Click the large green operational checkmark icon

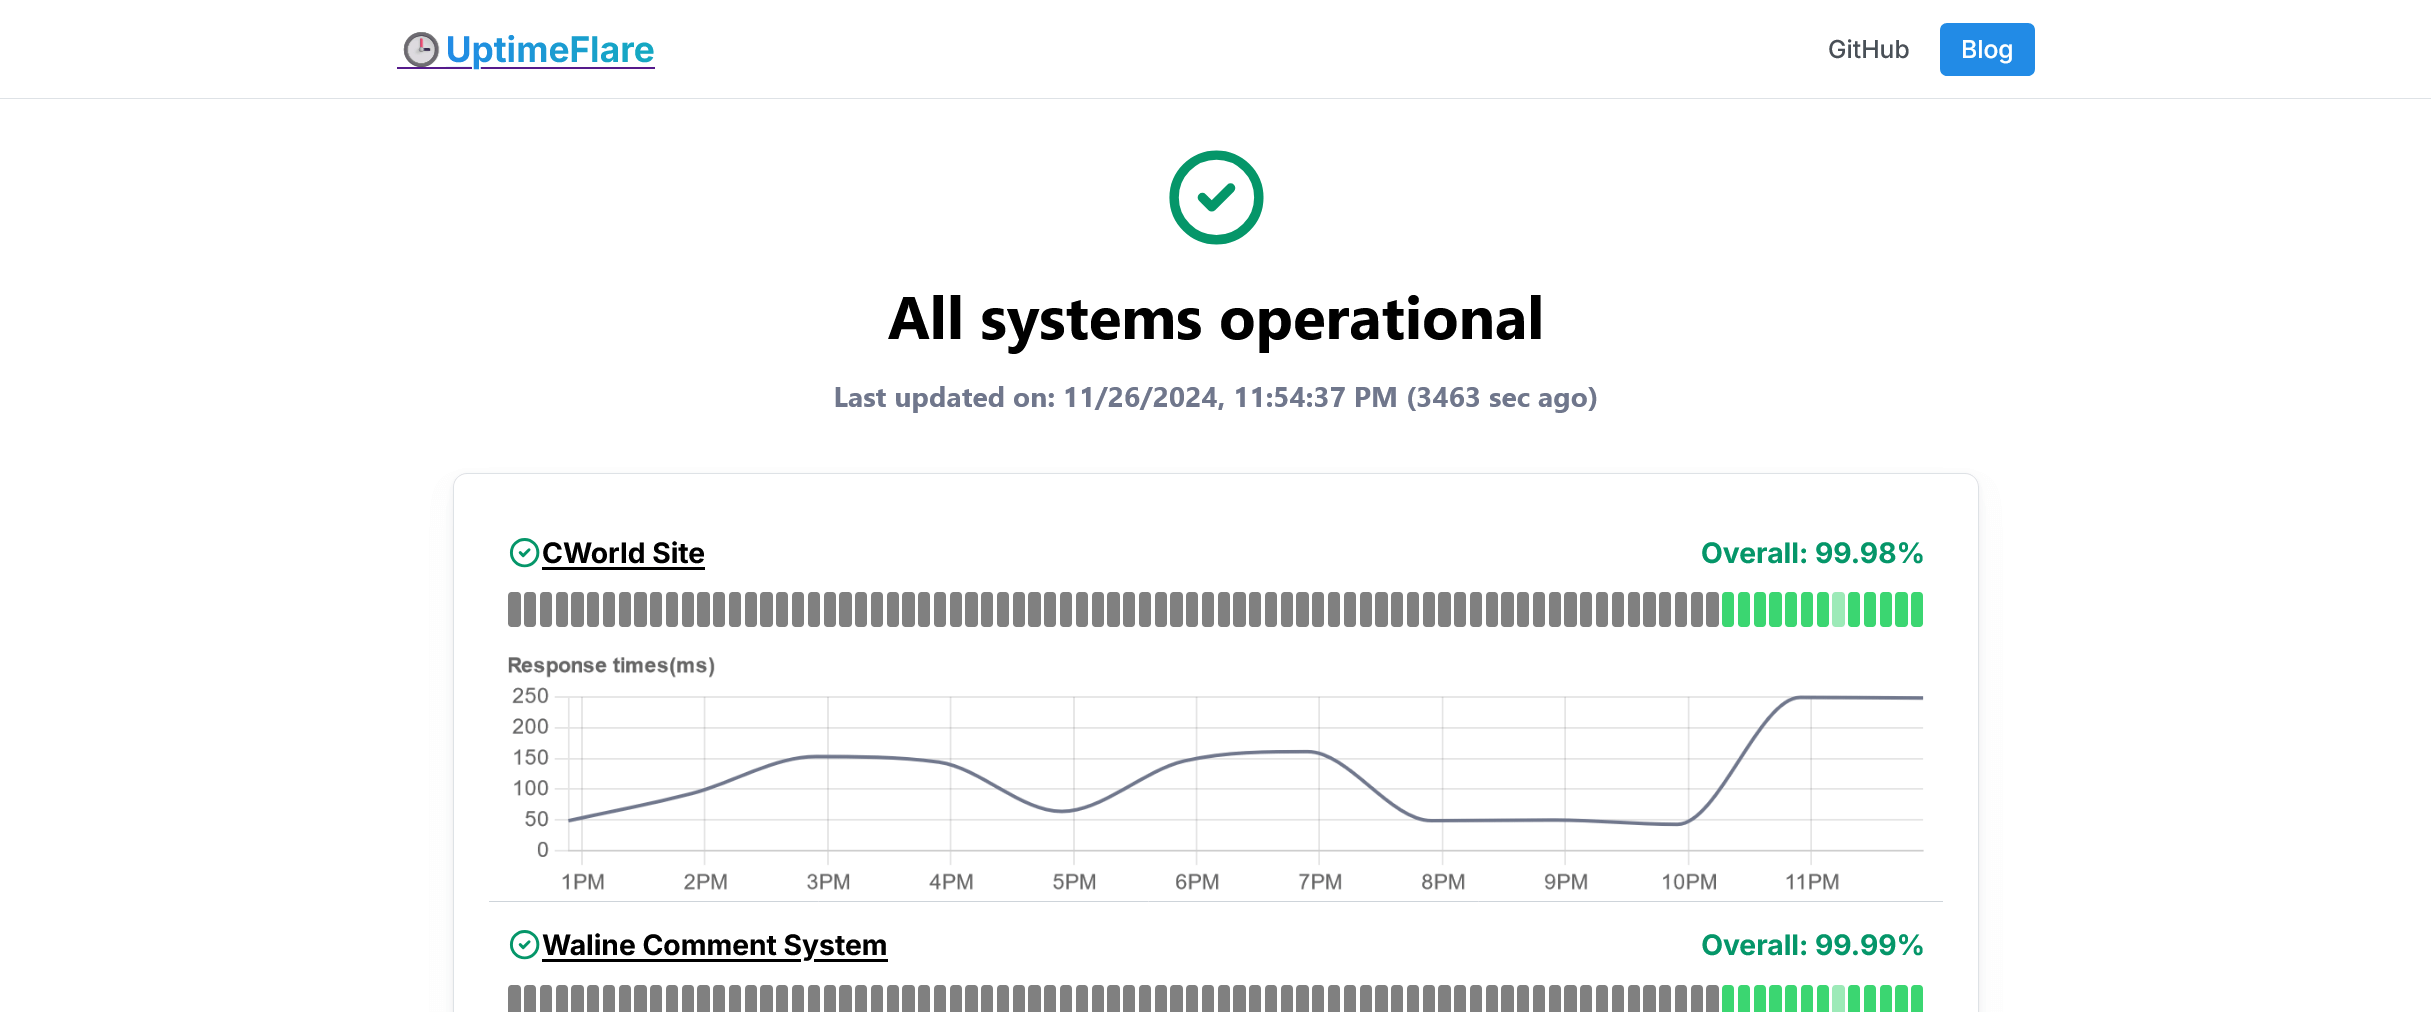coord(1215,196)
